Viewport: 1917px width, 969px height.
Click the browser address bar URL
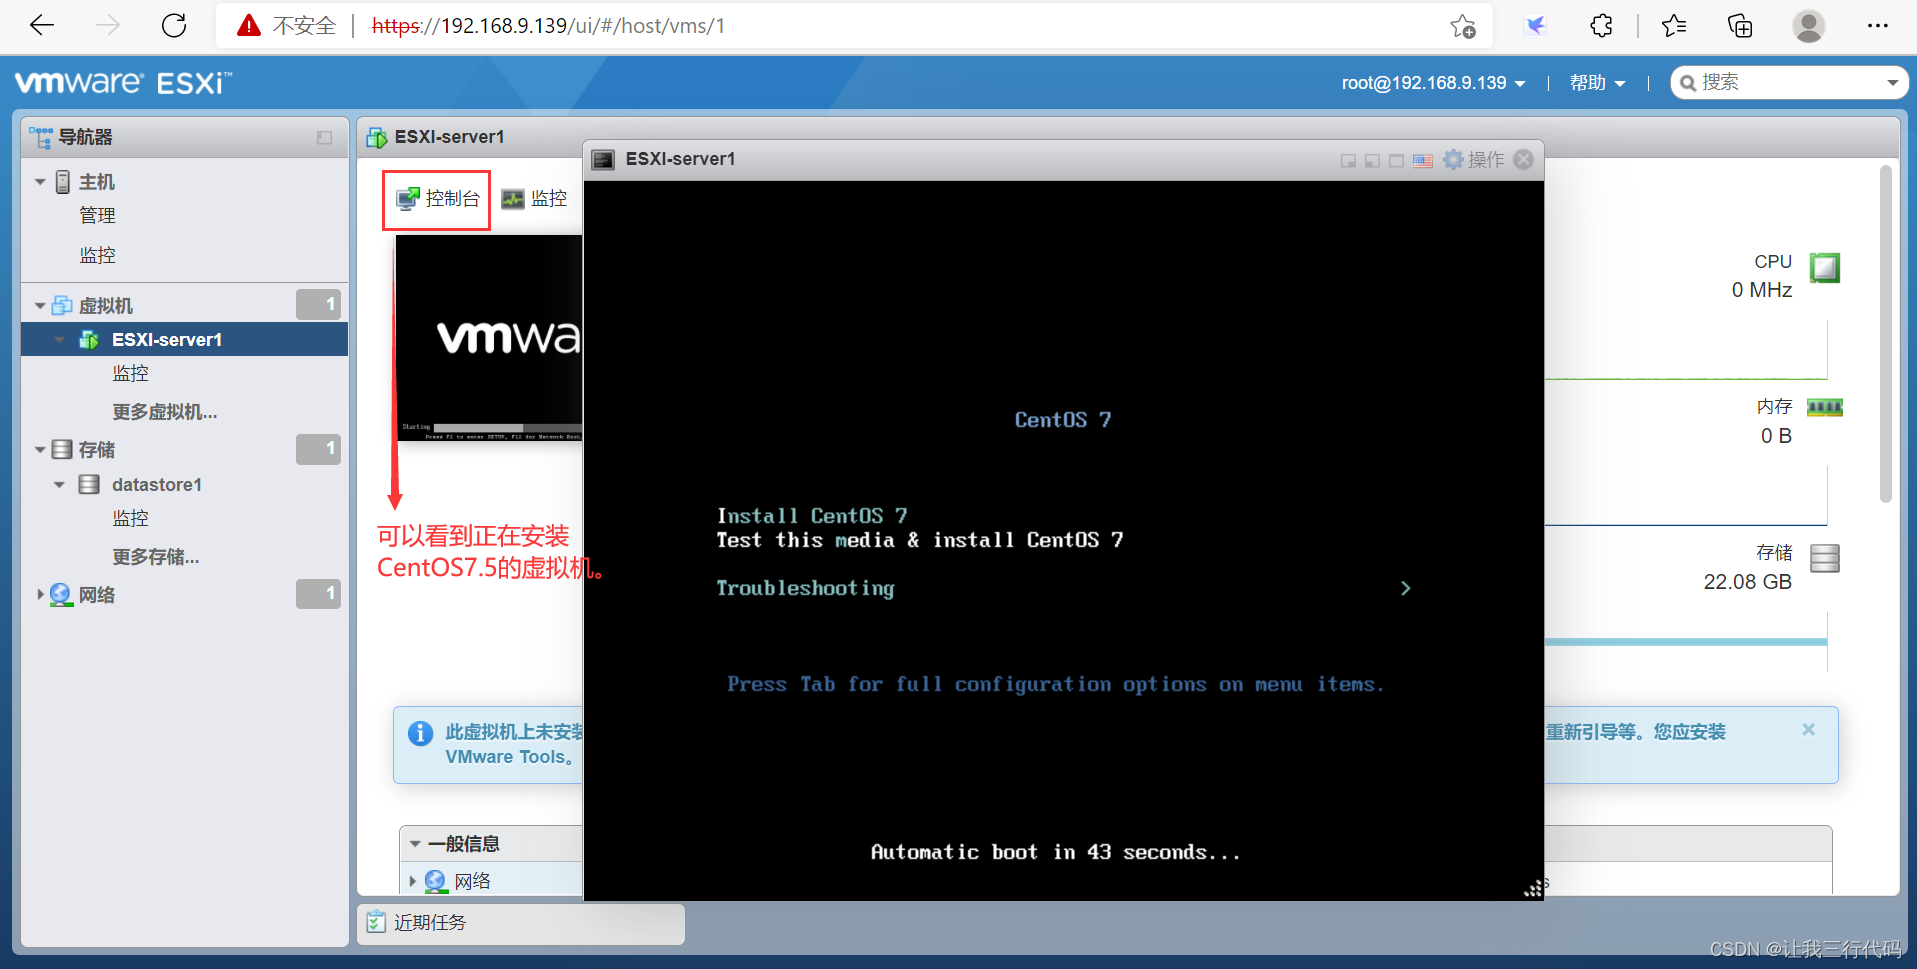click(x=548, y=26)
